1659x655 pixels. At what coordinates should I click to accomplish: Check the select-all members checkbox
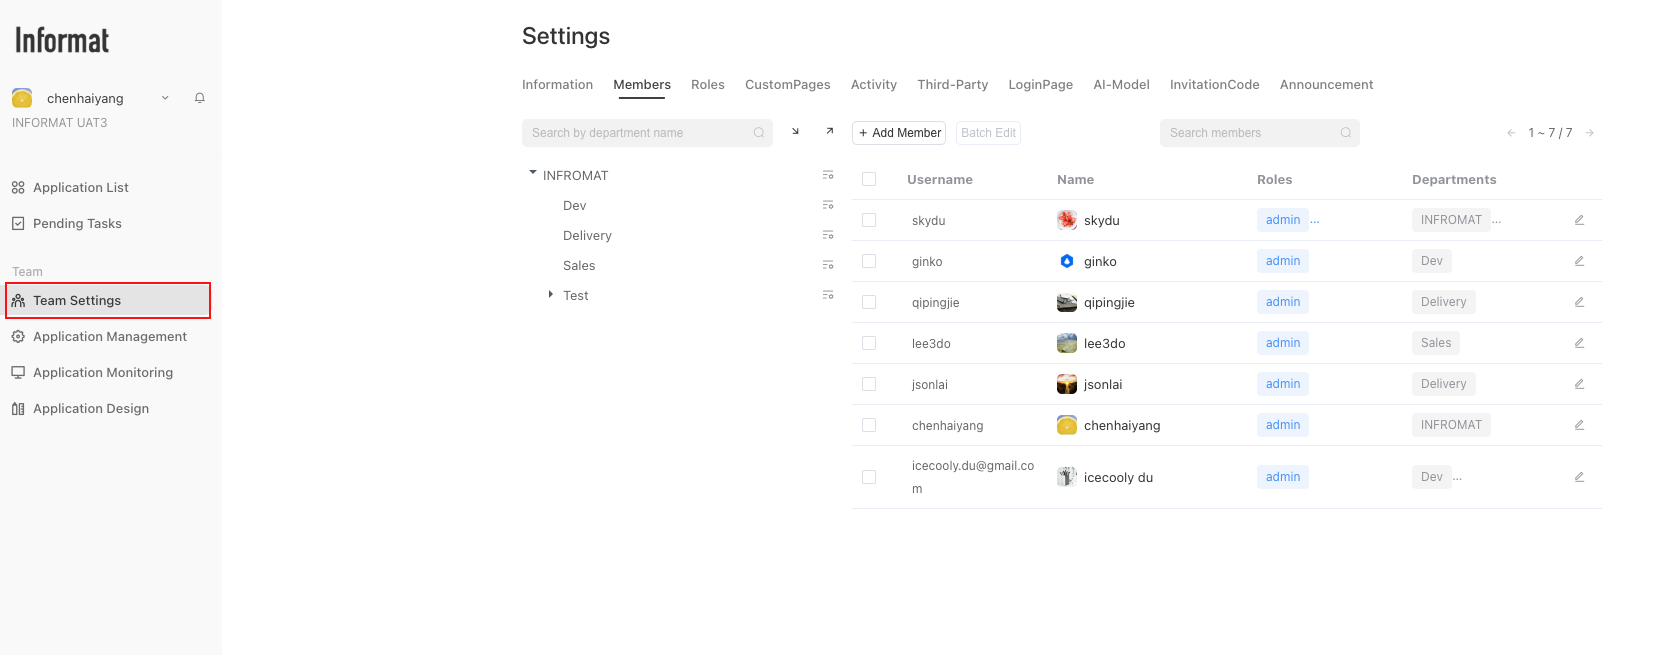point(869,179)
